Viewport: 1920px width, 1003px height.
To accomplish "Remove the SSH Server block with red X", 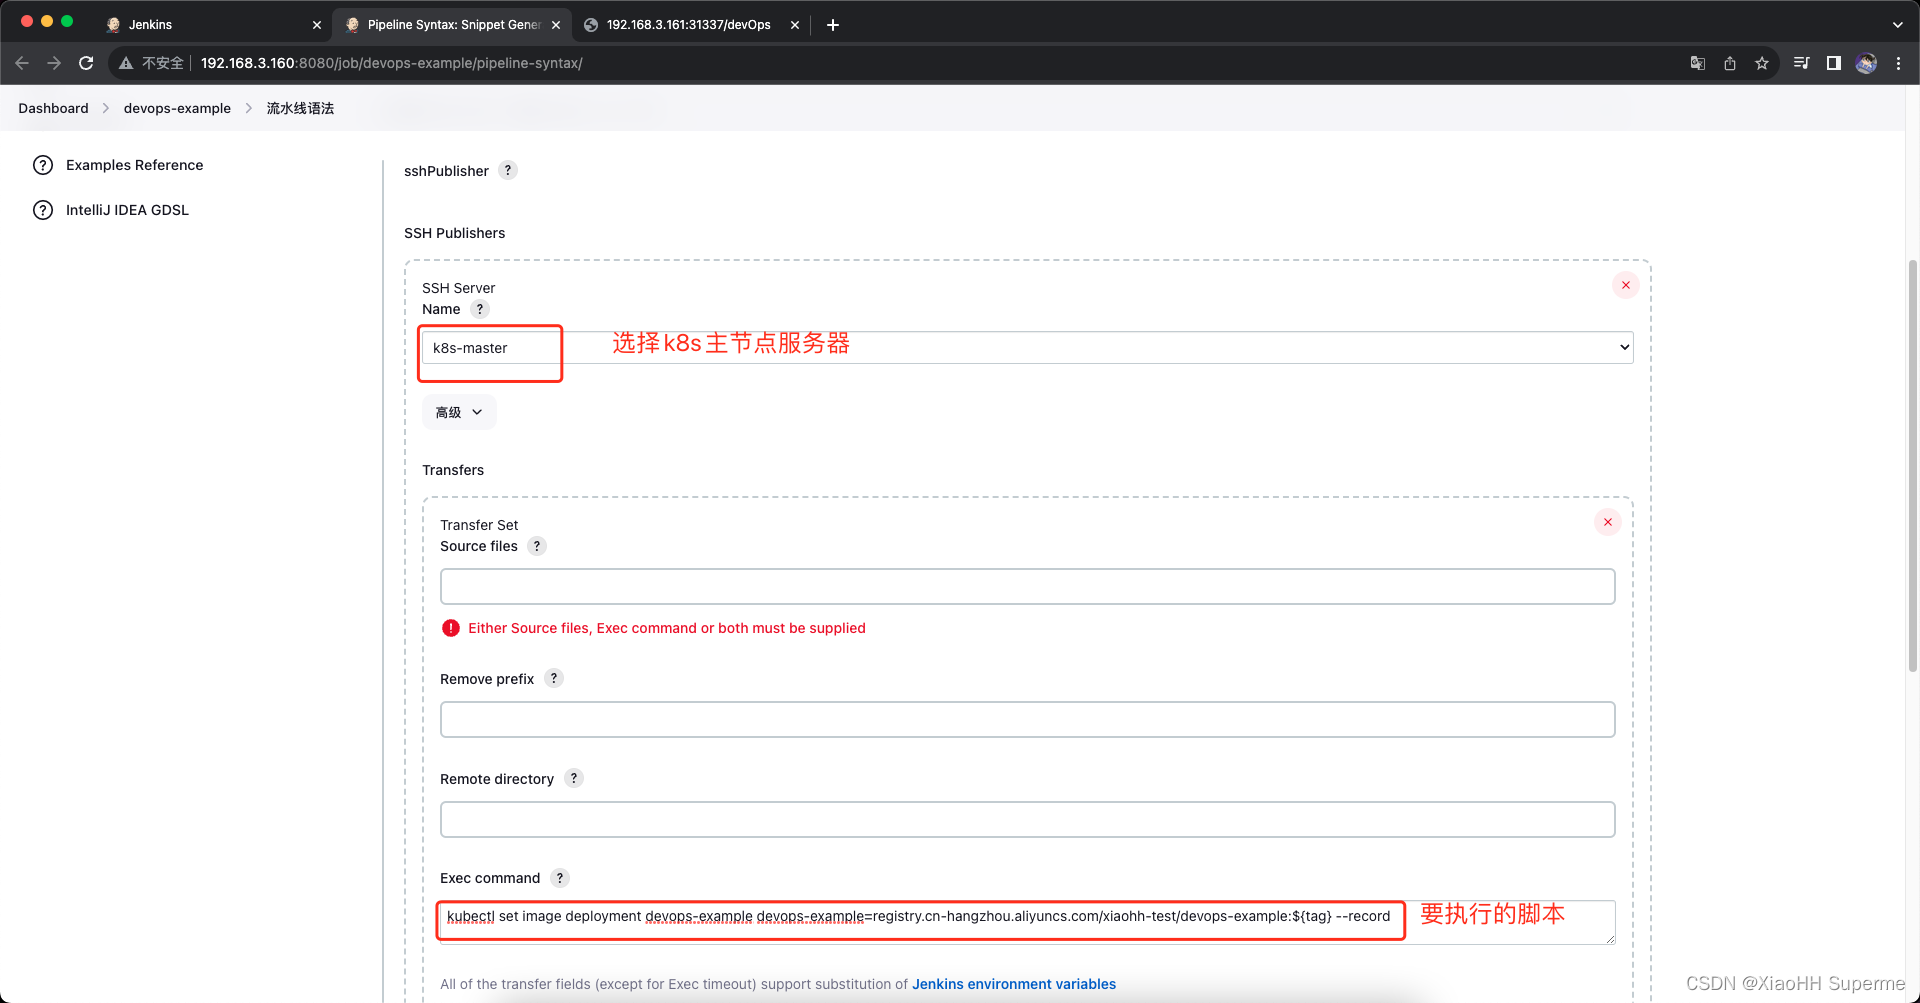I will coord(1626,285).
